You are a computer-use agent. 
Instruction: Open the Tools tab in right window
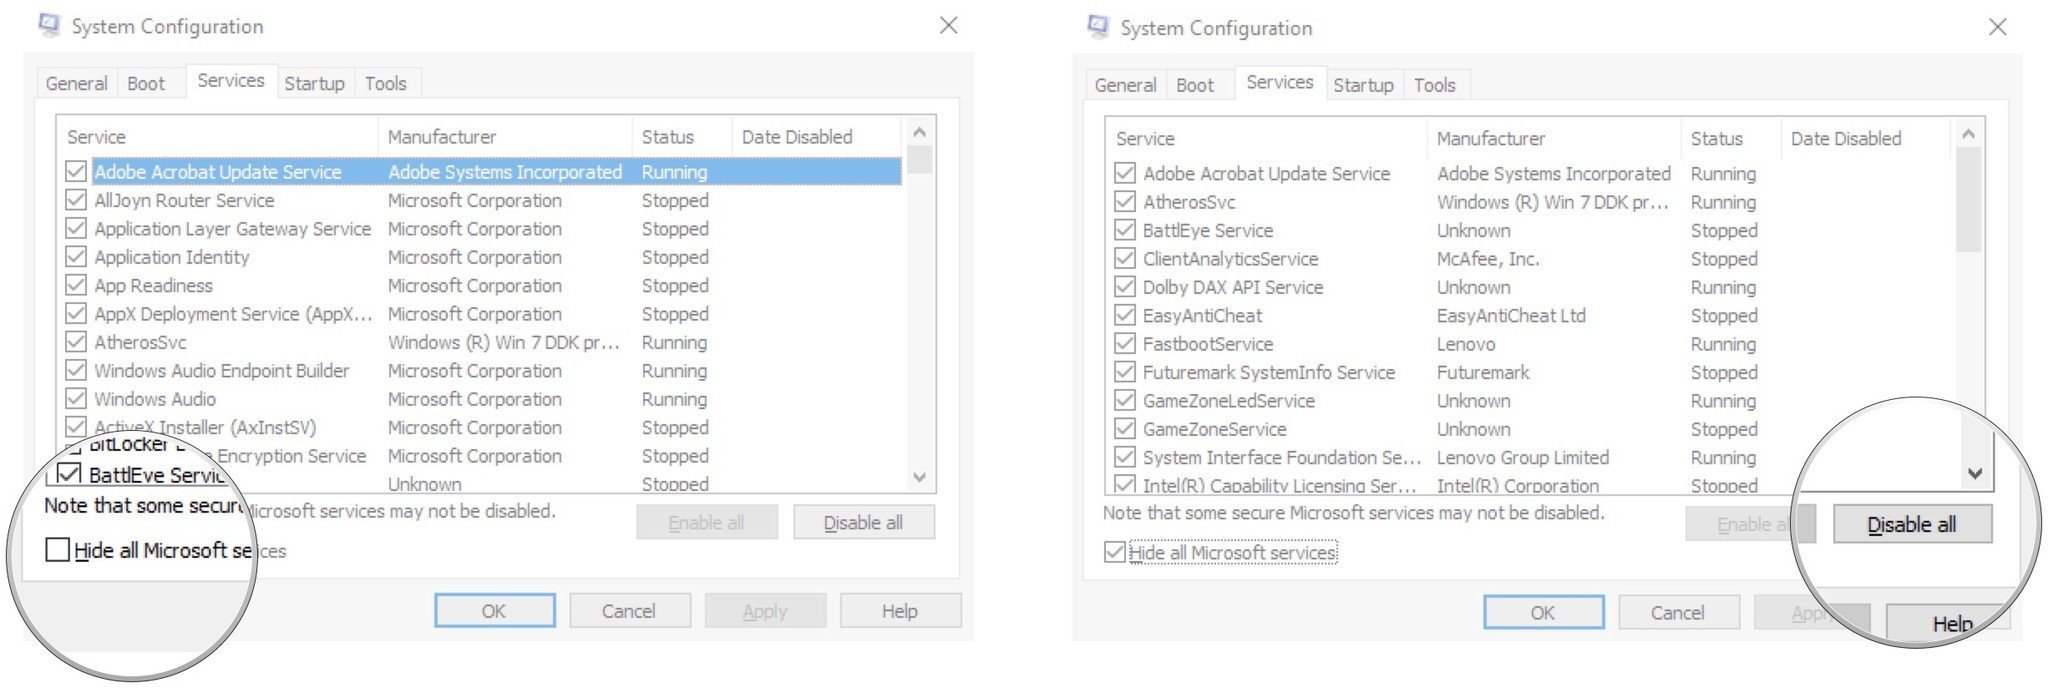1435,85
